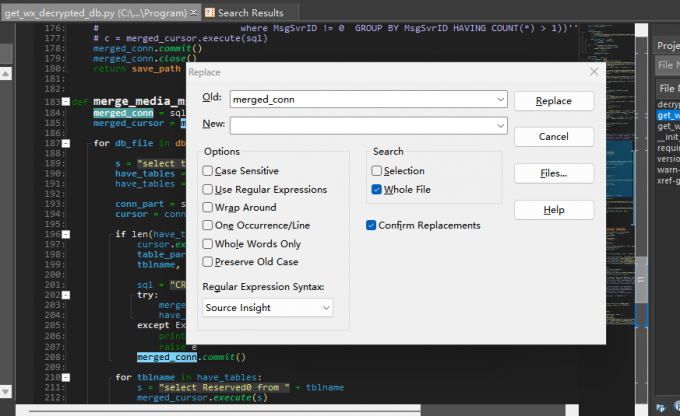
Task: Click the code overview minimap
Action: 607,174
